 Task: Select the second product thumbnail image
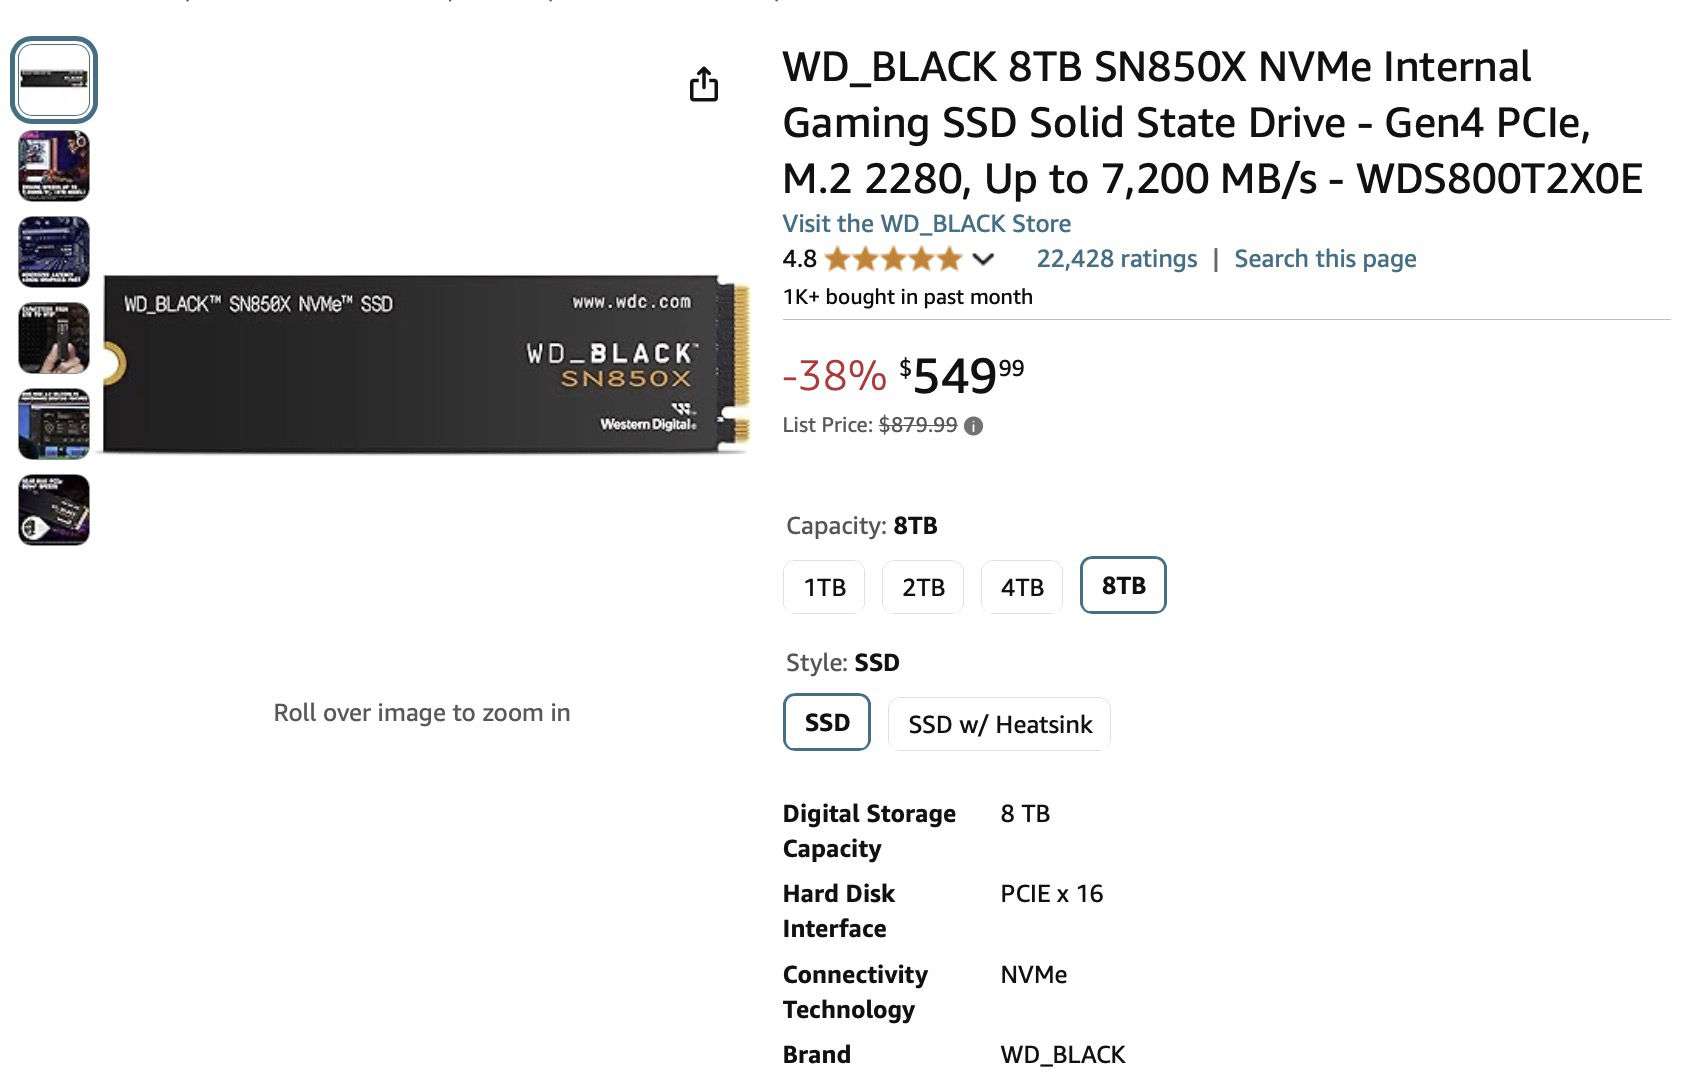[x=54, y=166]
